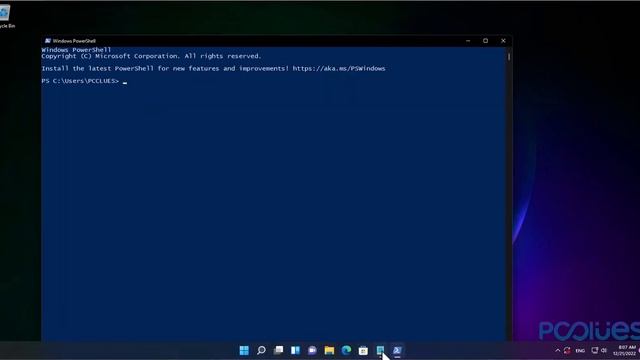Show hidden system tray icons

click(x=558, y=350)
